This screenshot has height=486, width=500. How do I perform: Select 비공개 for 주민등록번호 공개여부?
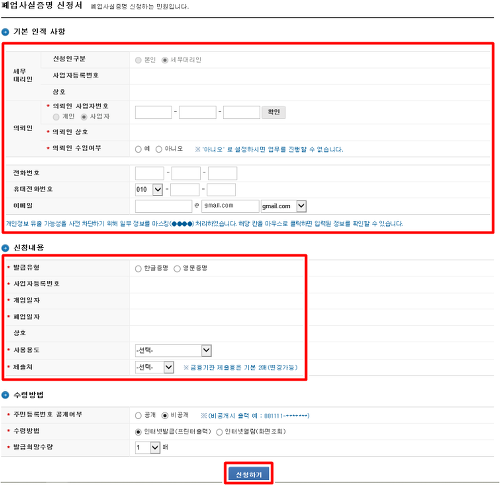(165, 416)
